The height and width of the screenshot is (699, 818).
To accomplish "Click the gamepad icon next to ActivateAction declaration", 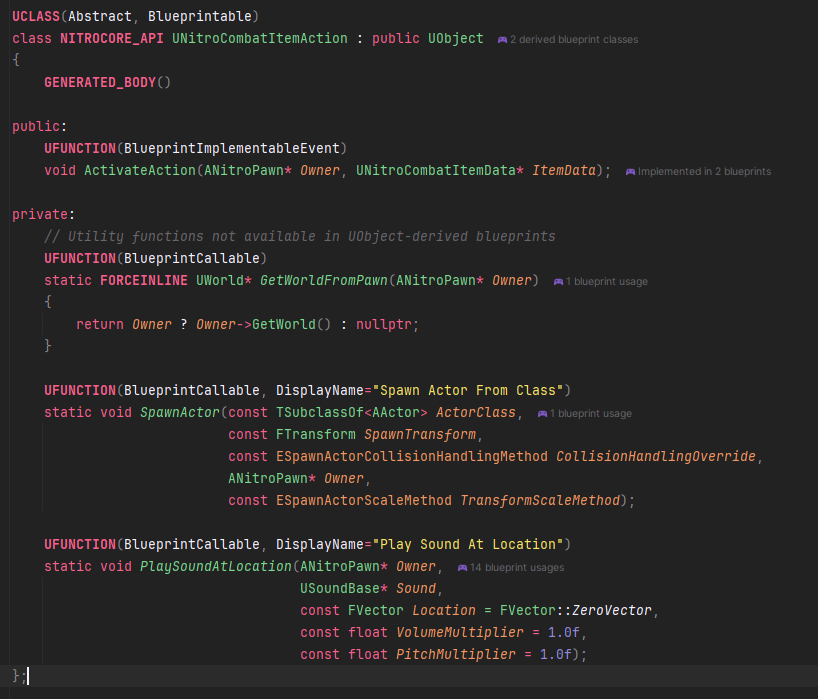I will point(631,171).
